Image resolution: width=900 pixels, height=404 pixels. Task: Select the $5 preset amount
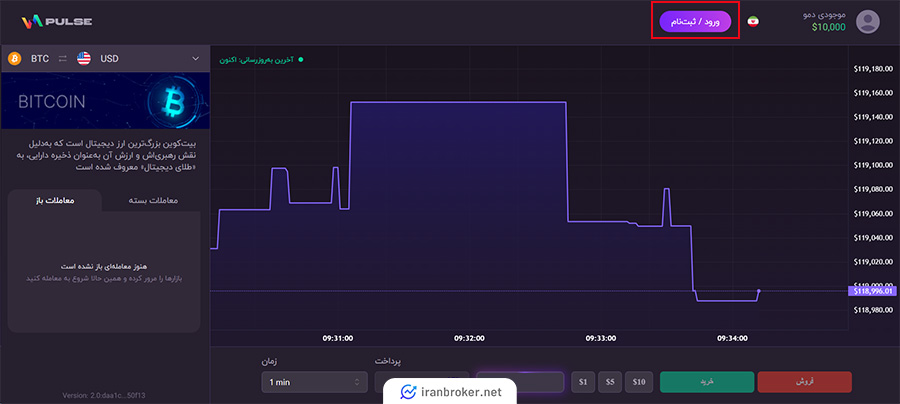[609, 382]
